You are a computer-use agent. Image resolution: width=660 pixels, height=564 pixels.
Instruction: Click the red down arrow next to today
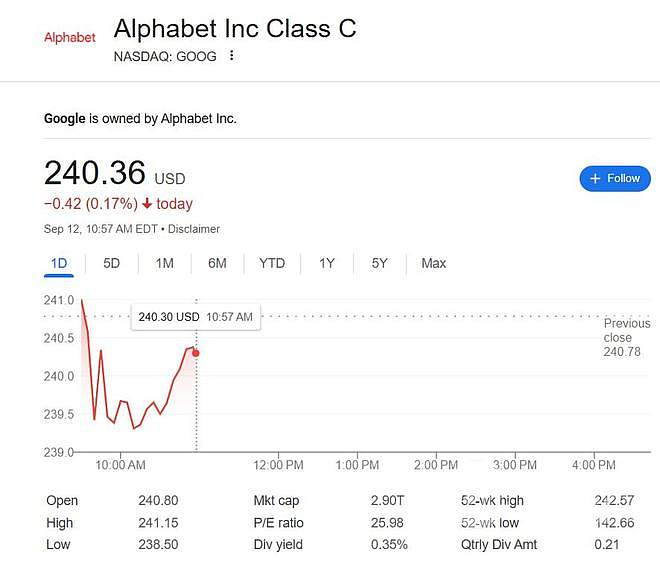147,204
